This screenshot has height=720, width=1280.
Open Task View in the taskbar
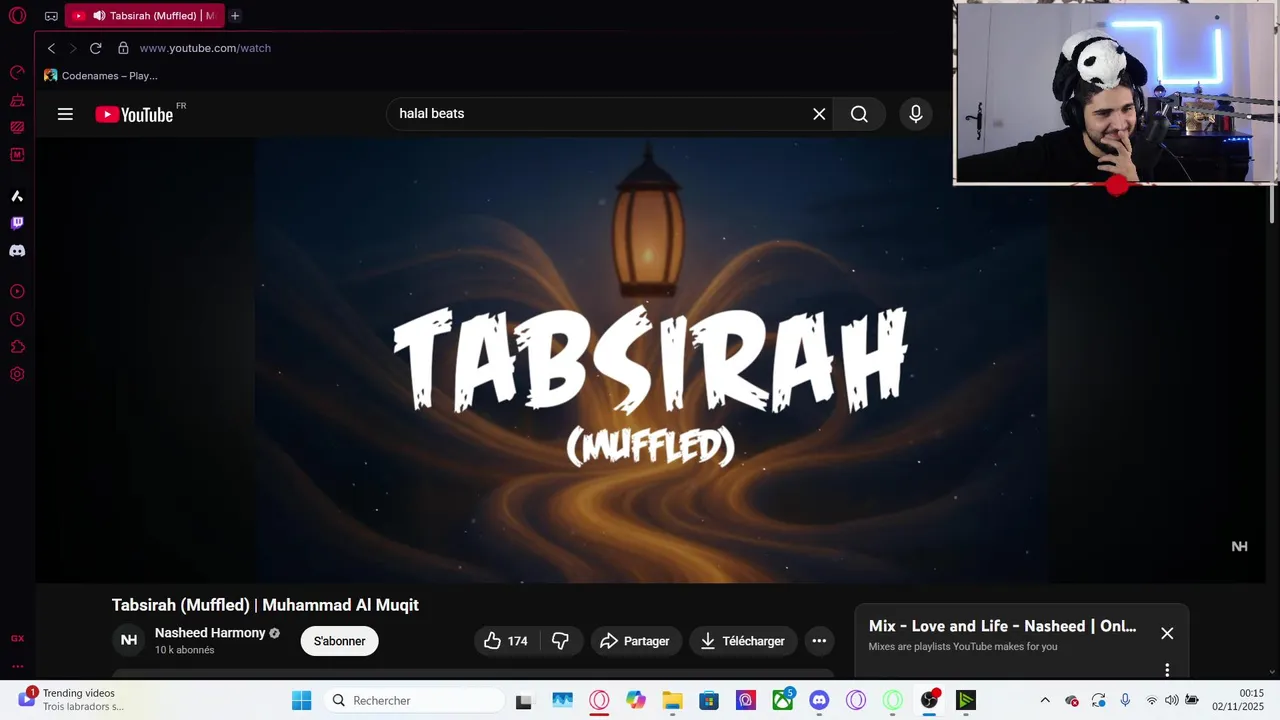[x=524, y=701]
